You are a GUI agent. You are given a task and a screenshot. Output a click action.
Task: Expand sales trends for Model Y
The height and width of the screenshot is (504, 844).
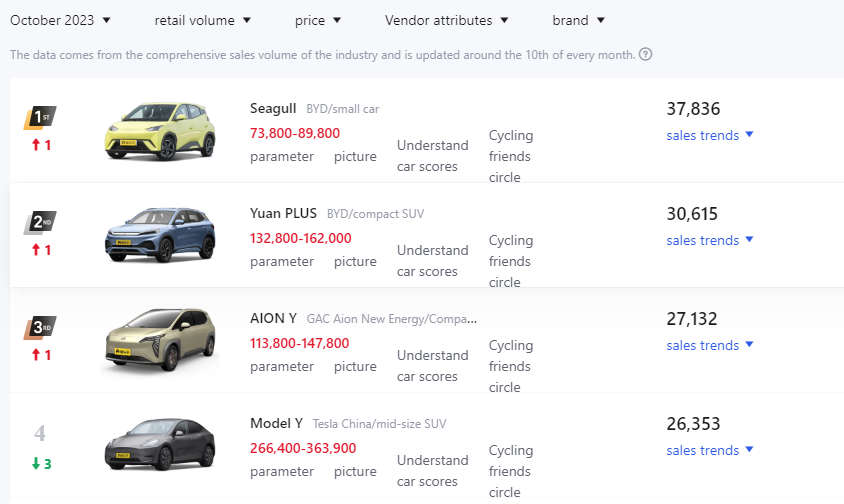pos(710,450)
